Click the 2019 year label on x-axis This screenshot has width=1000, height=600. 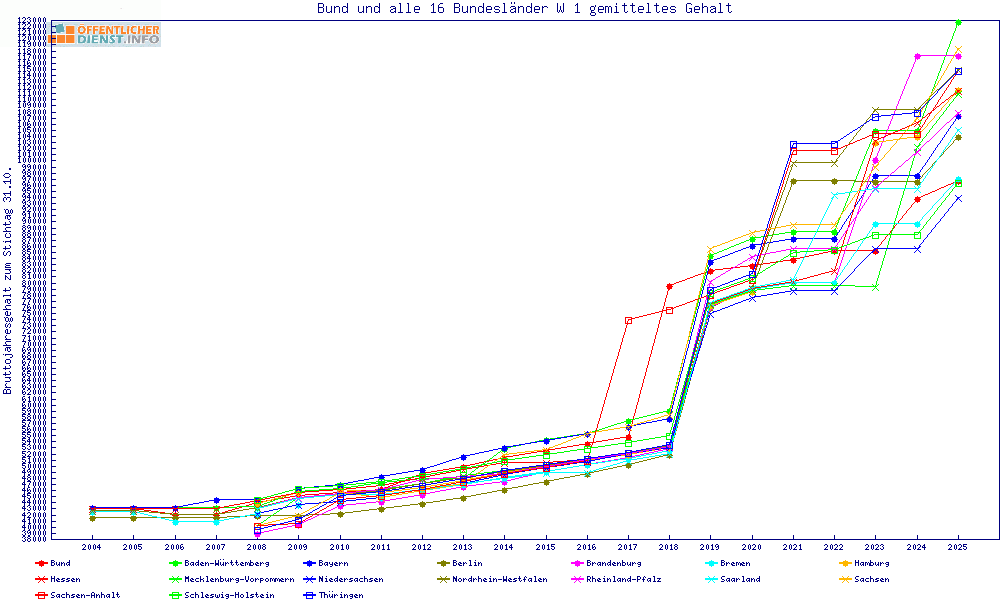(710, 547)
